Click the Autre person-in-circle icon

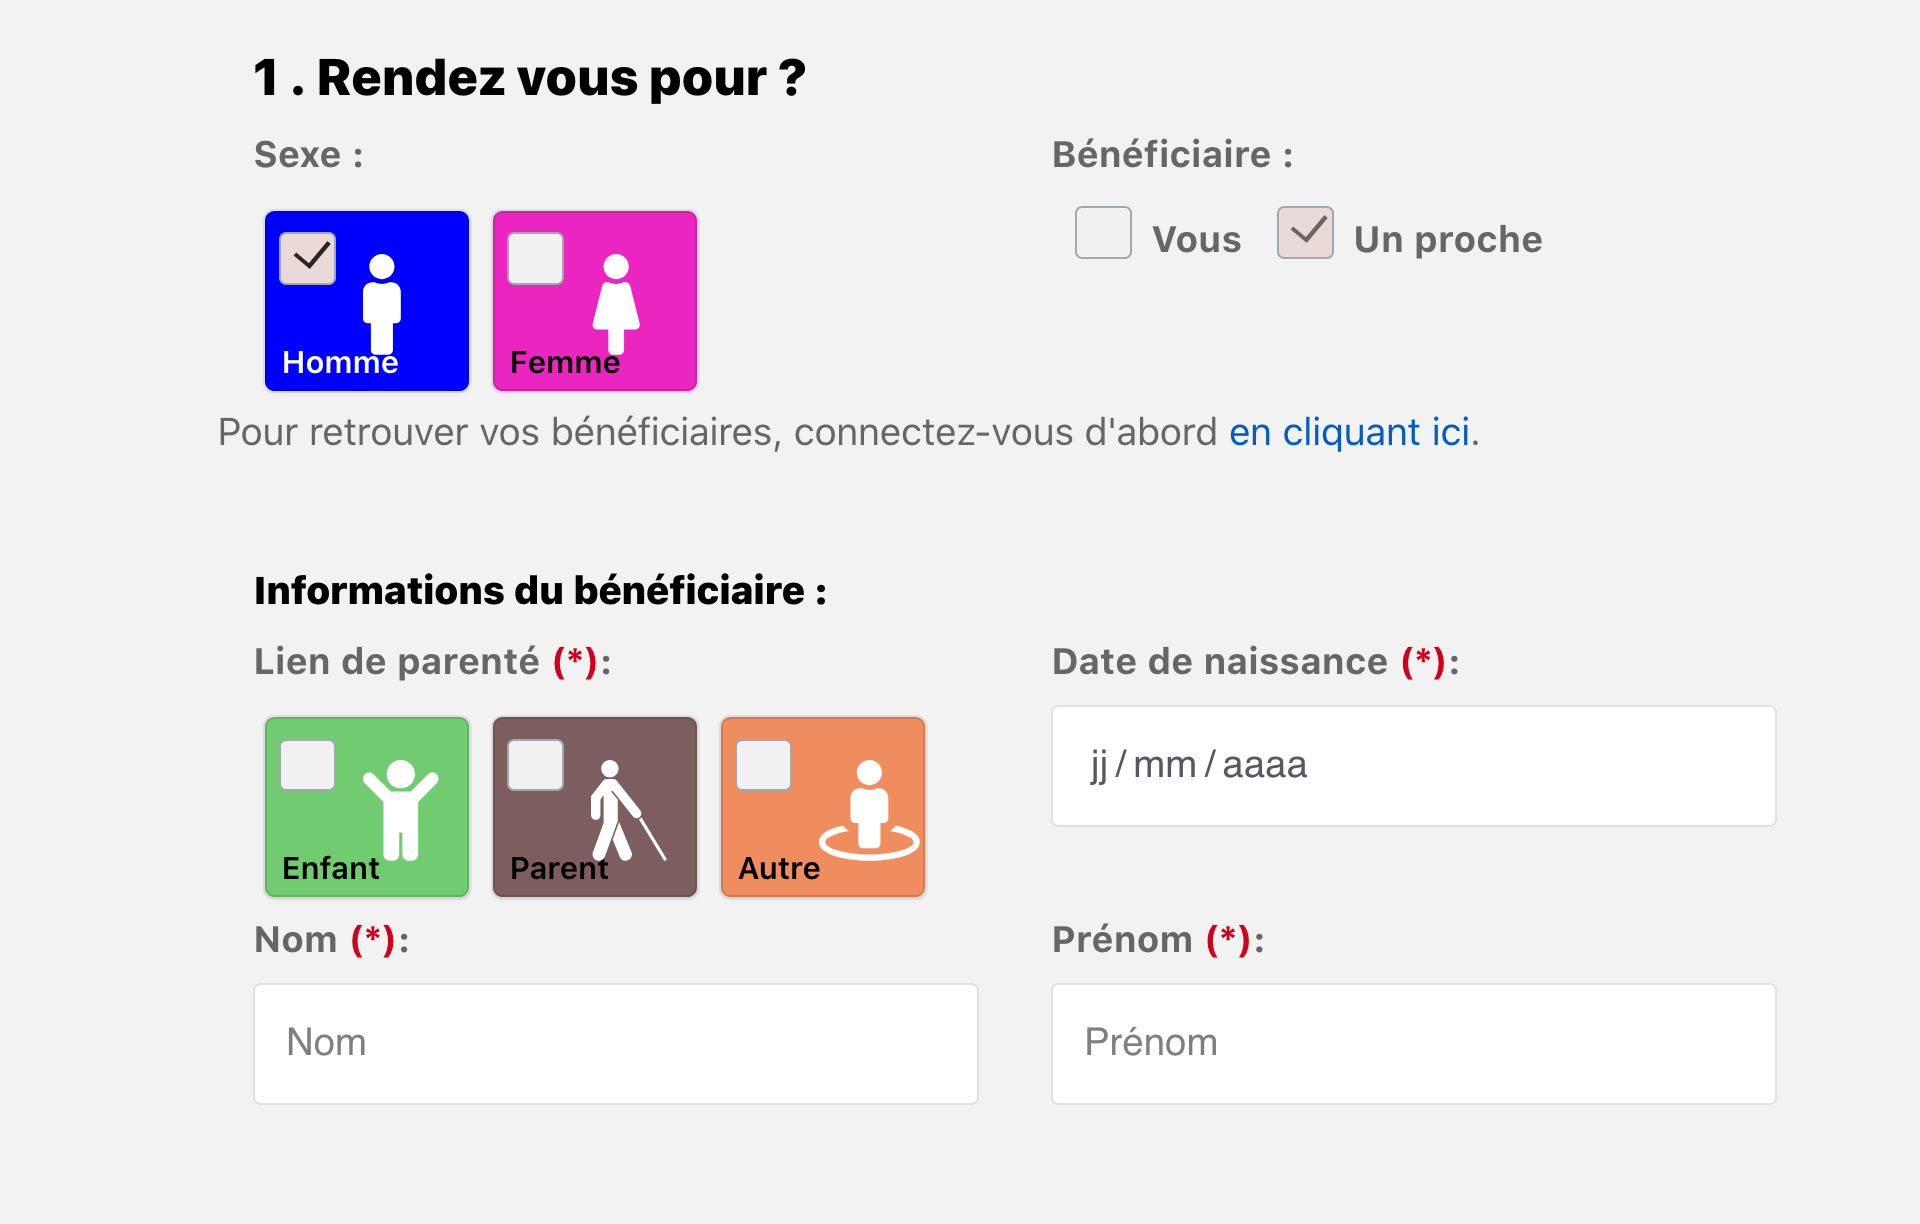[x=868, y=811]
